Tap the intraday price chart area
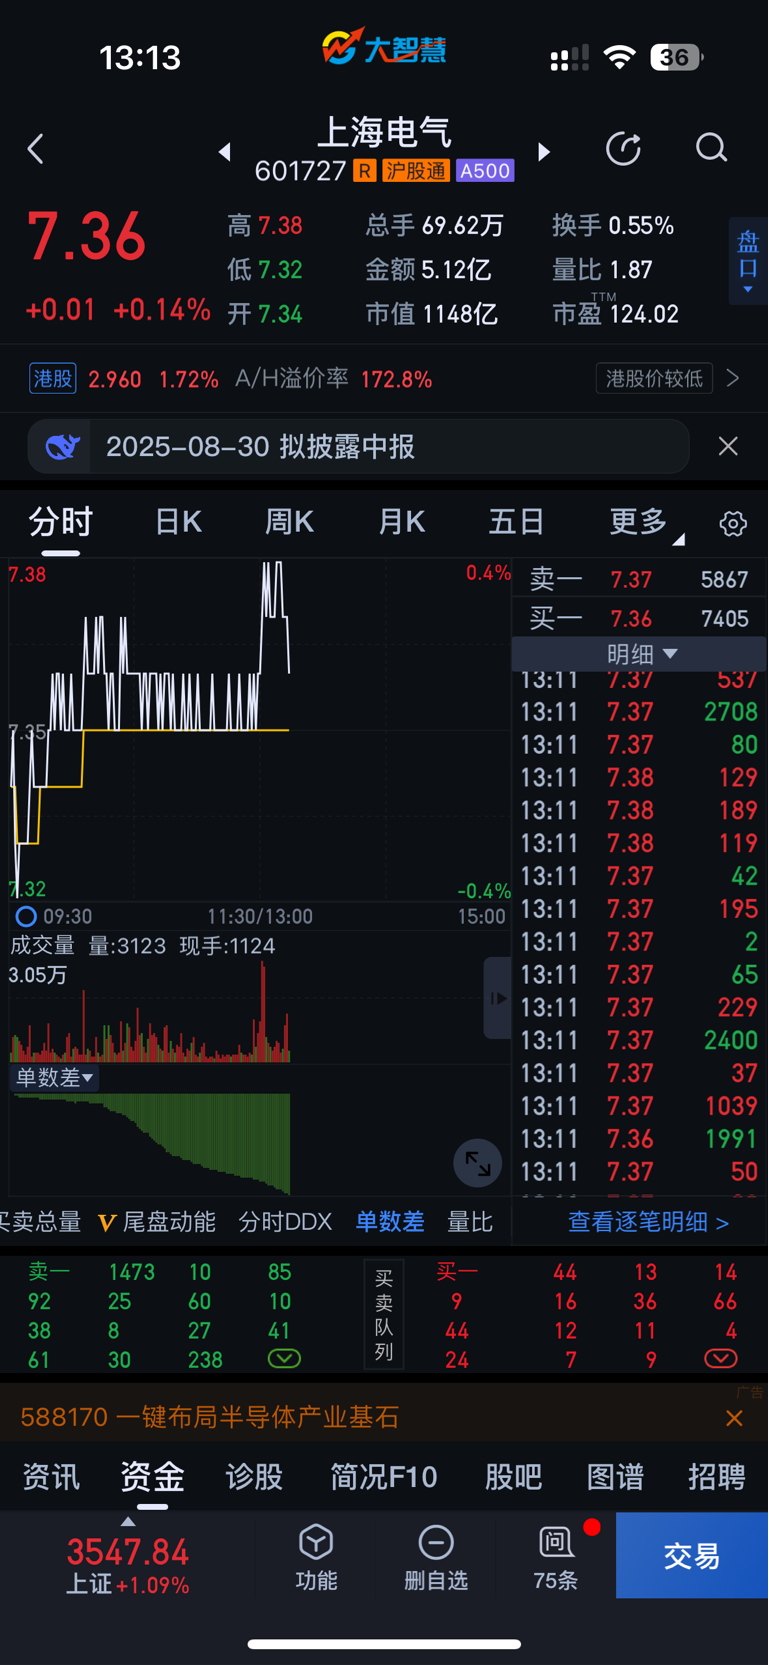This screenshot has height=1665, width=769. click(x=260, y=730)
